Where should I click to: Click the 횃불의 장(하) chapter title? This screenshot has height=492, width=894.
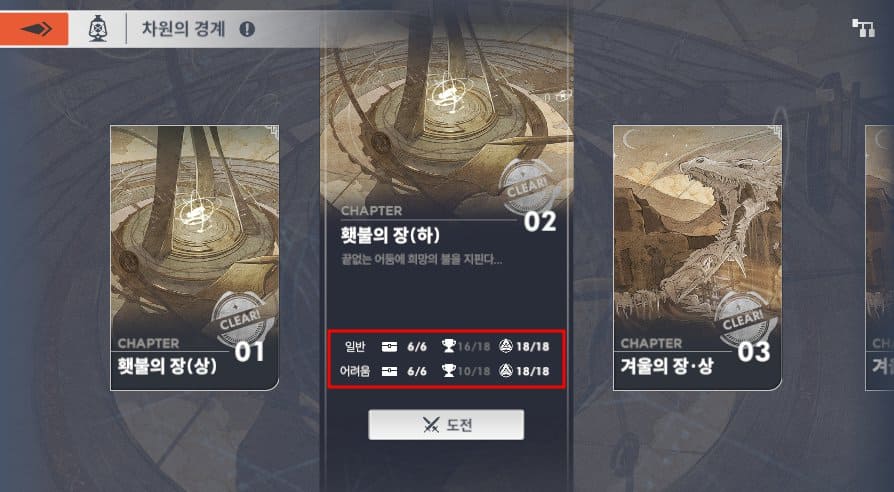click(390, 235)
